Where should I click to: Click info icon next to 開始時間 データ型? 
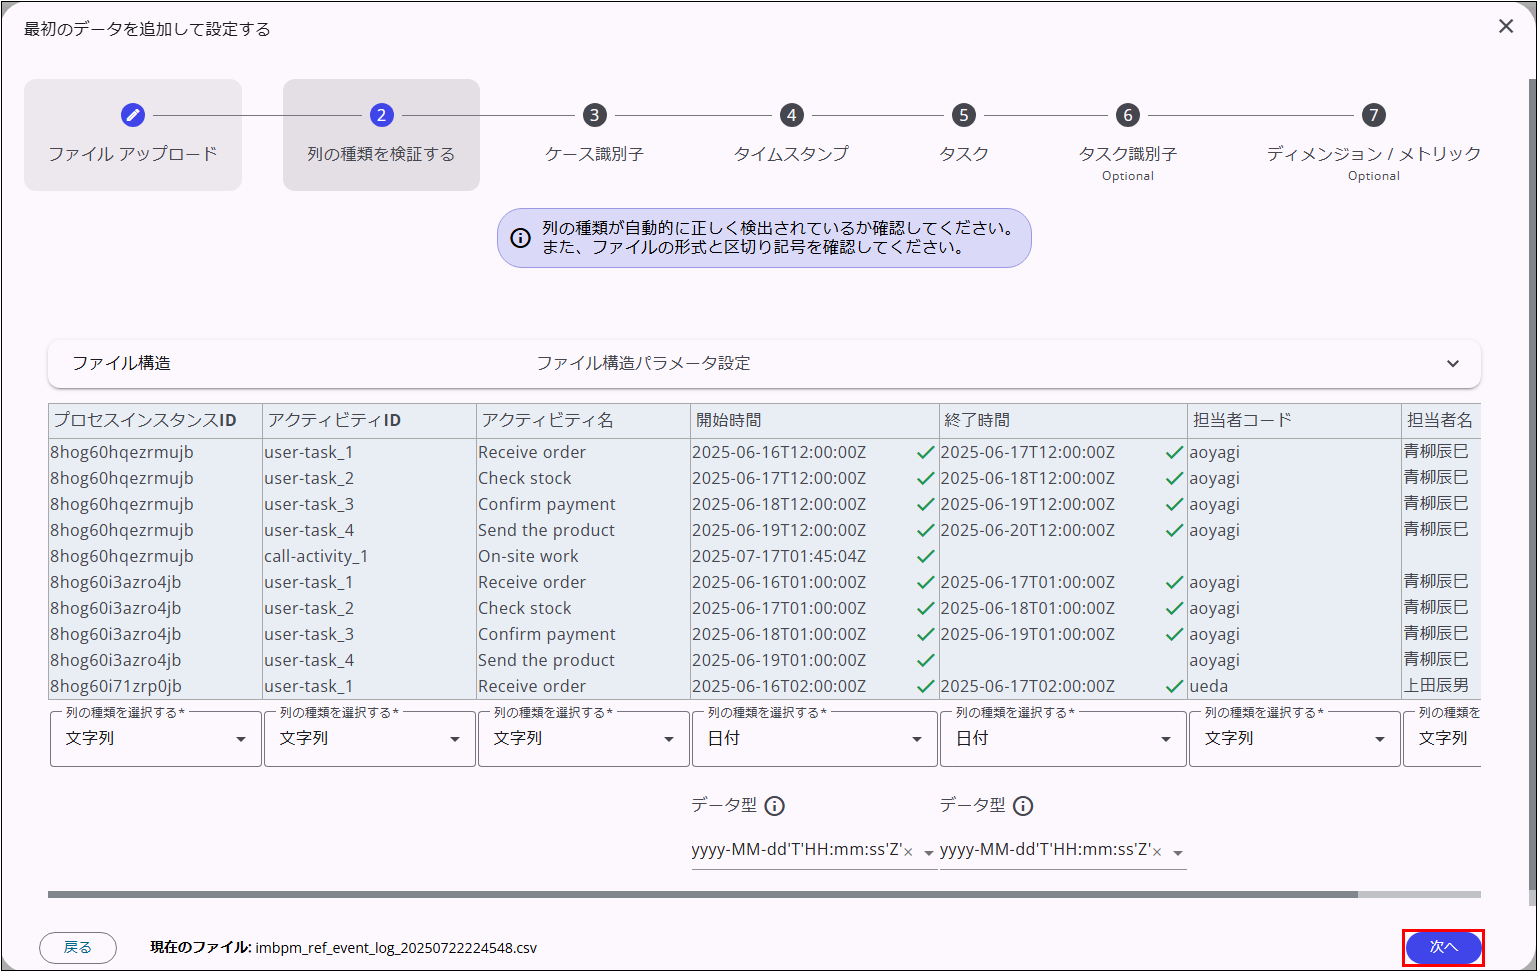774,806
